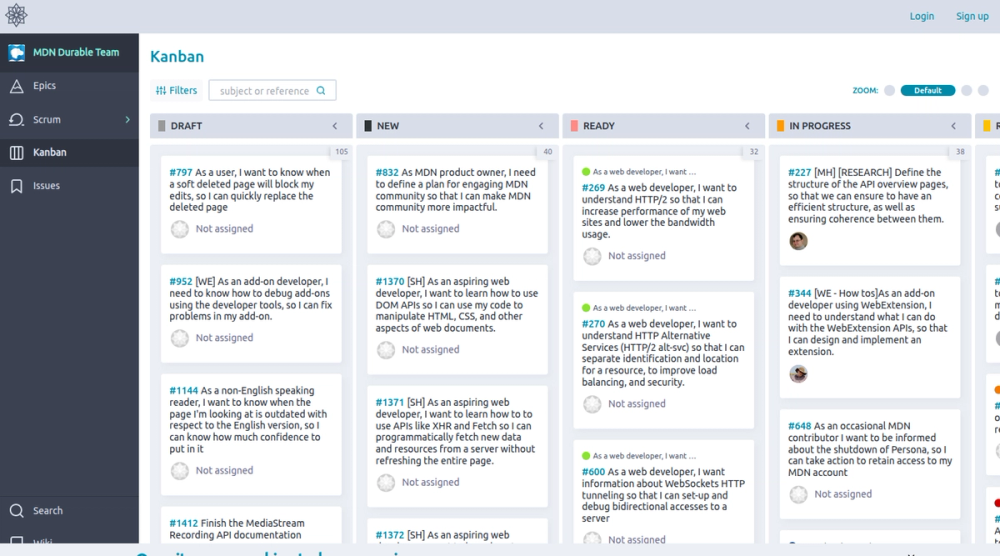
Task: Collapse the NEW column
Action: pos(541,126)
